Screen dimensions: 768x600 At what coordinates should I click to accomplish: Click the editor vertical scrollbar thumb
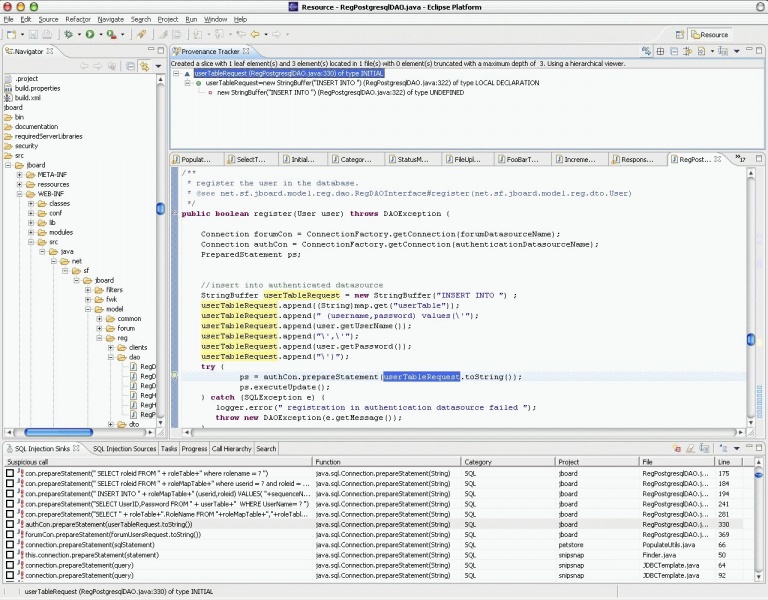[750, 339]
